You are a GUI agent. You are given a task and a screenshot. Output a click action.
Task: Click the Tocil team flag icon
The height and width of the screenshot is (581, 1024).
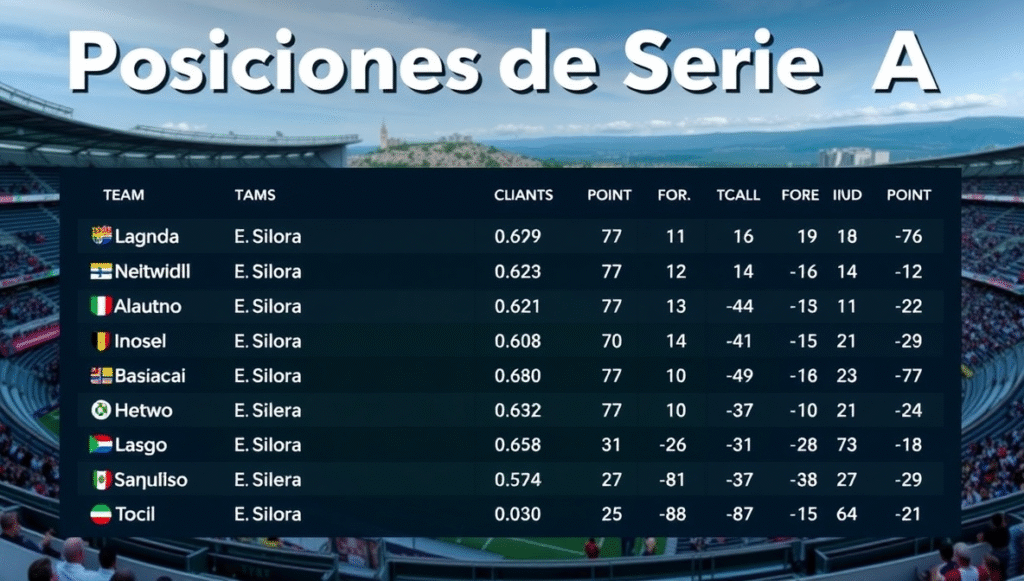(101, 515)
